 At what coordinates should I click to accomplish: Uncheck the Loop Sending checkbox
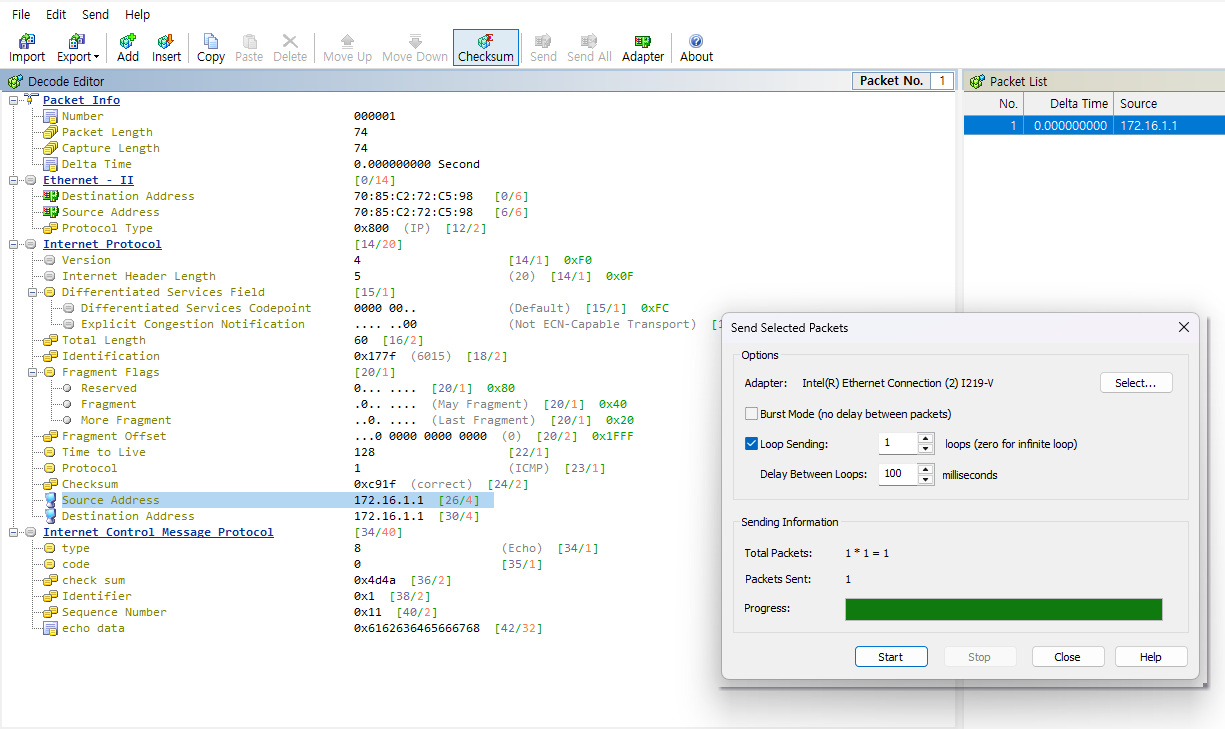pyautogui.click(x=752, y=444)
